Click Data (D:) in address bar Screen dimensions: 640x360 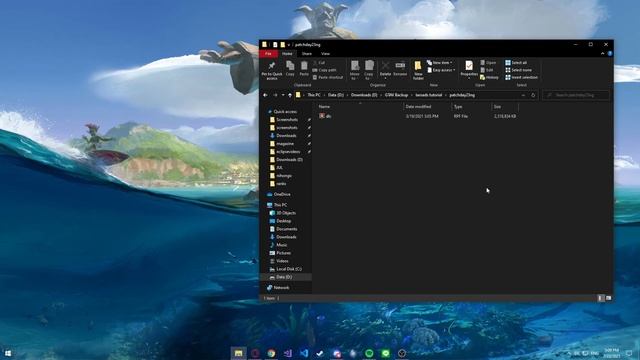336,95
